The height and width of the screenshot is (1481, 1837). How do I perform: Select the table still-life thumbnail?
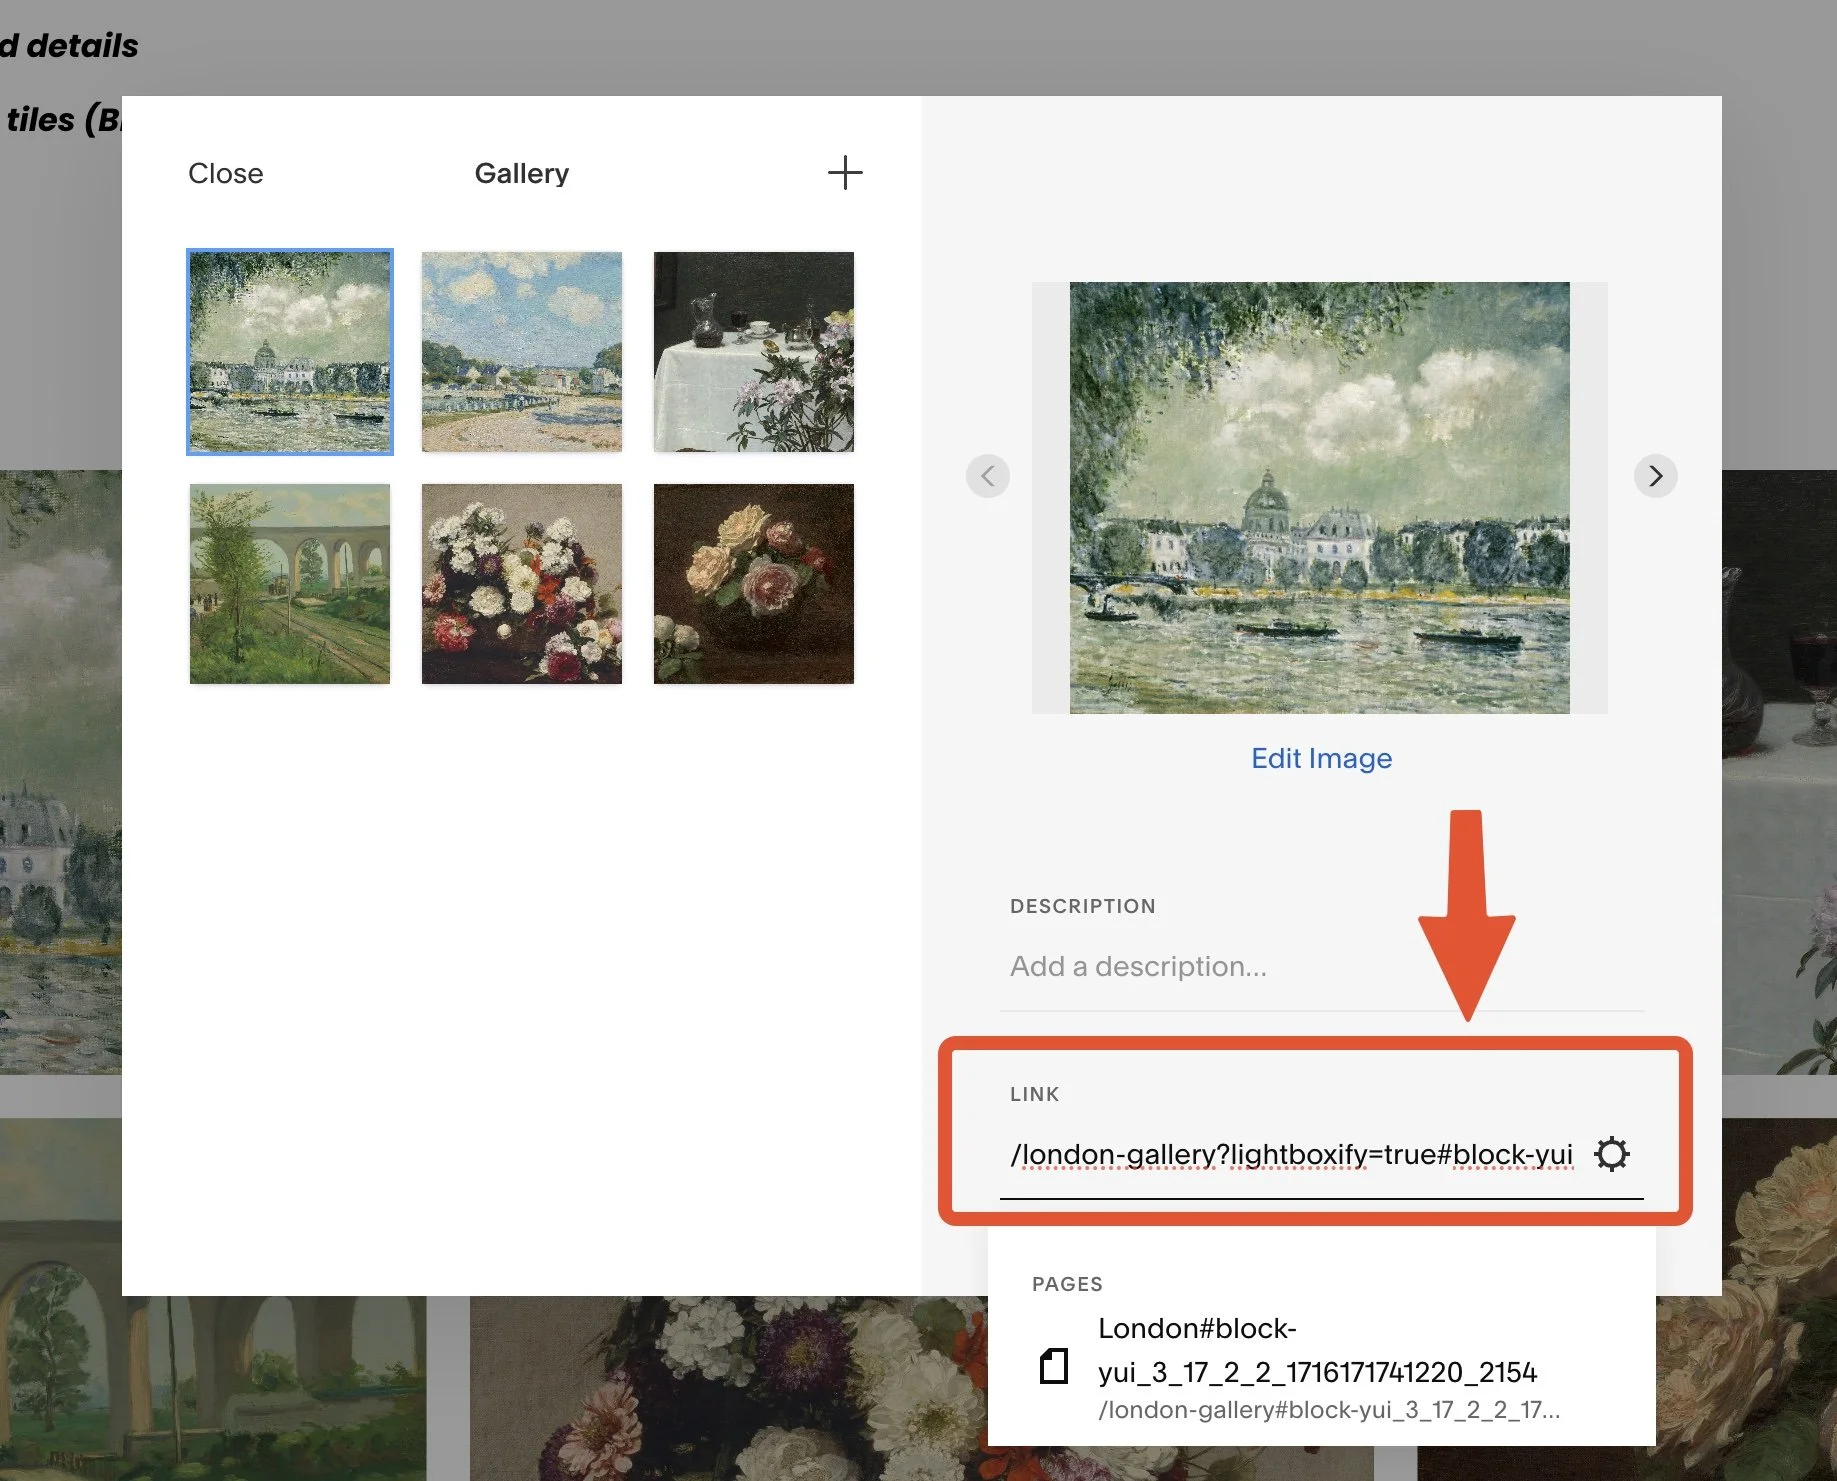[x=753, y=351]
